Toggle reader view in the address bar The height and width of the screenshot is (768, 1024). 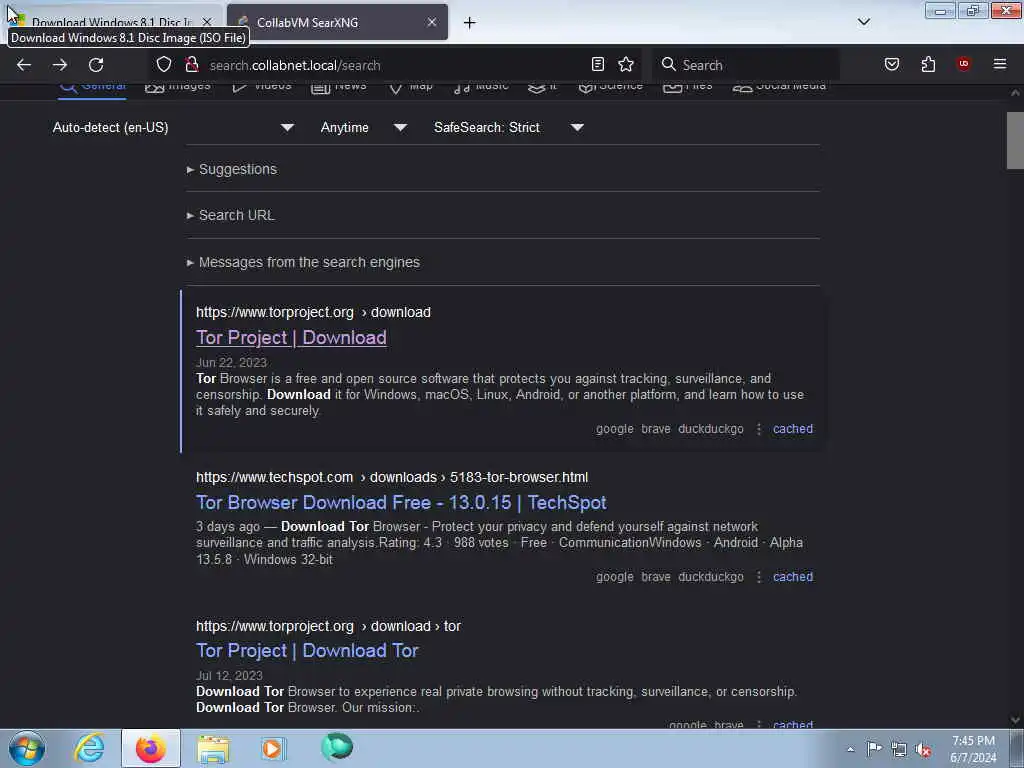click(598, 64)
